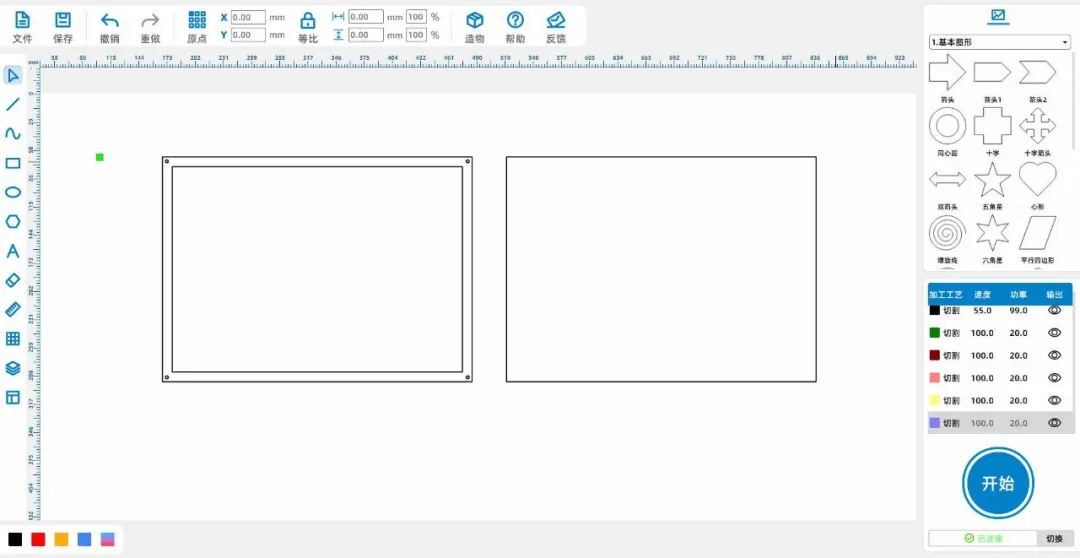Open the 基本图形 shape category dropdown
Screen dimensions: 1080x558
pos(999,42)
